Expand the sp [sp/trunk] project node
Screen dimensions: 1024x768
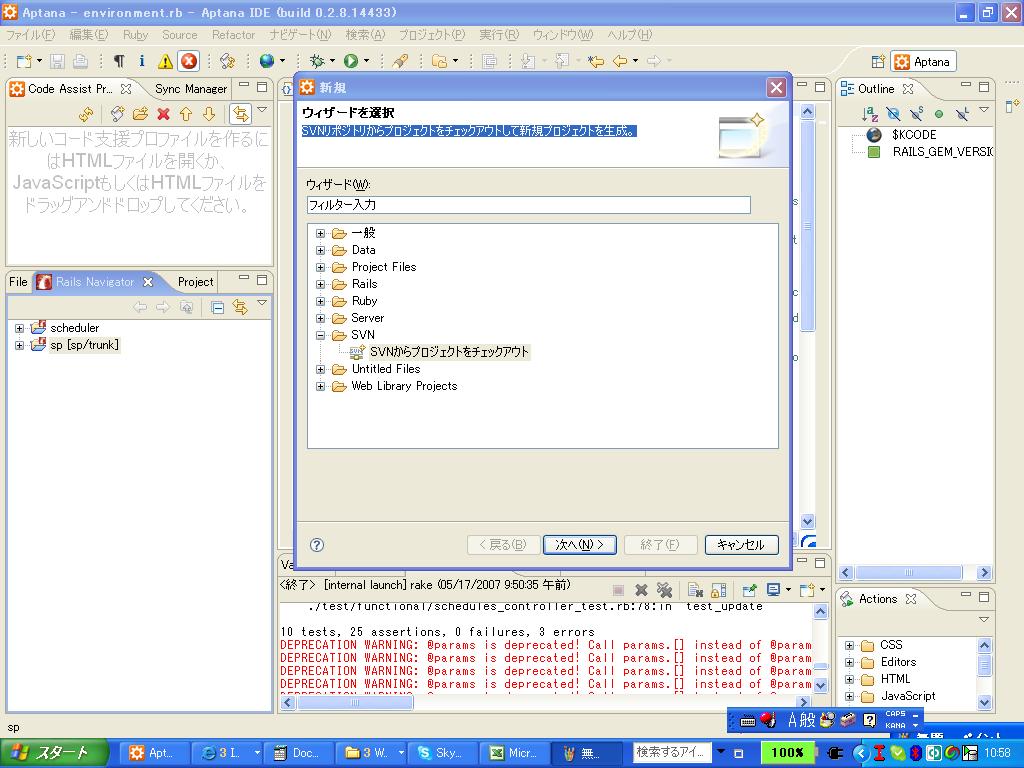pos(20,345)
